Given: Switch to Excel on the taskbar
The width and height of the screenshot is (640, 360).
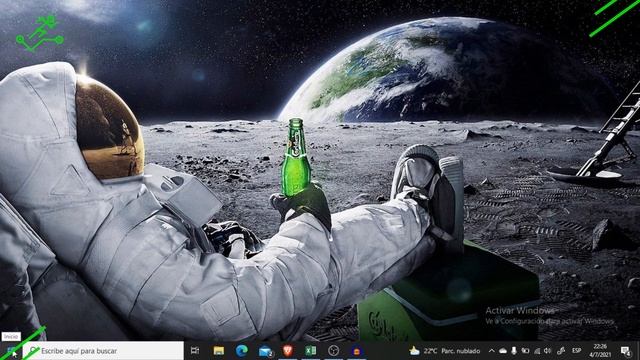Looking at the screenshot, I should (311, 351).
